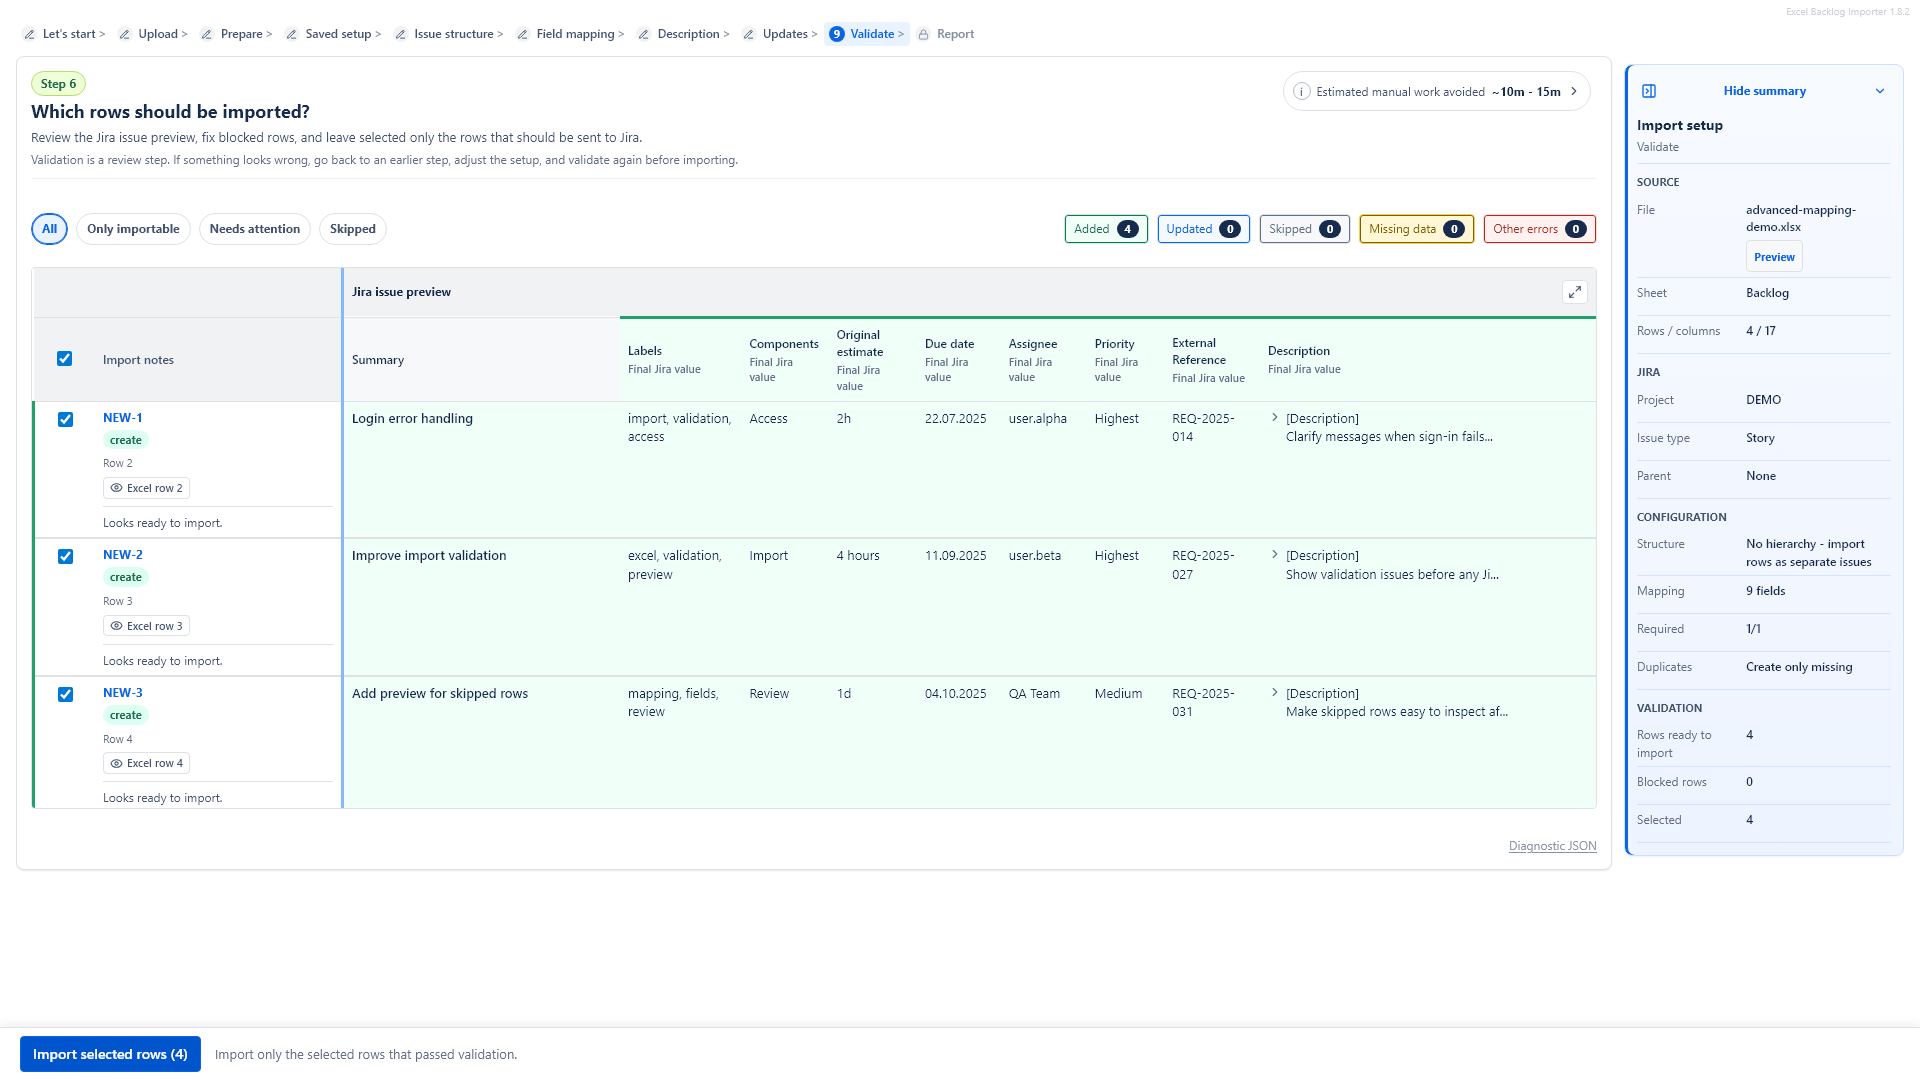Show the Skipped rows filter
This screenshot has width=1920, height=1080.
(353, 229)
